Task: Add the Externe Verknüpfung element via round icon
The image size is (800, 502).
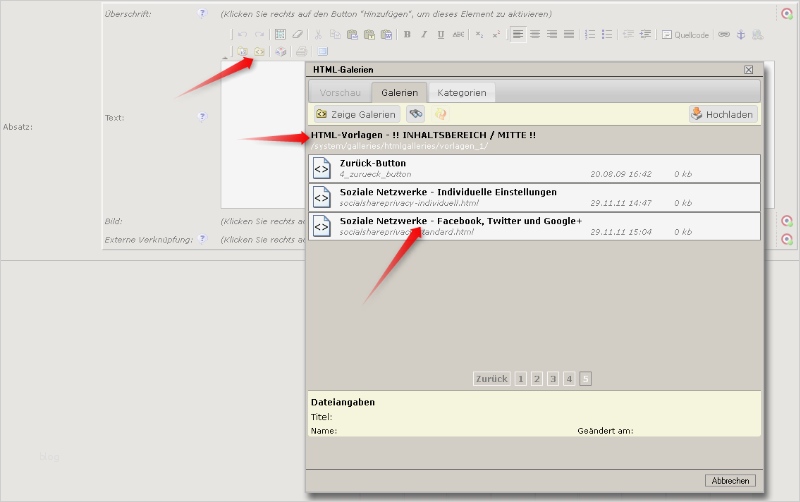Action: [787, 239]
